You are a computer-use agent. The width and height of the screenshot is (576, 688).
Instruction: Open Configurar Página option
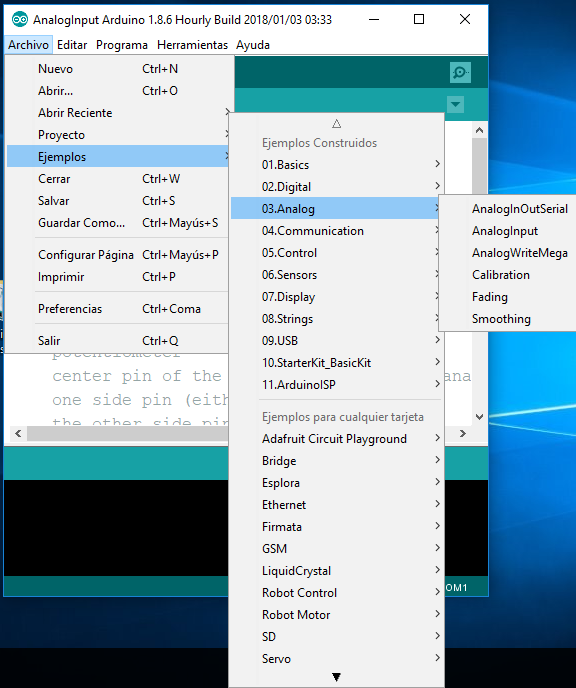118,255
